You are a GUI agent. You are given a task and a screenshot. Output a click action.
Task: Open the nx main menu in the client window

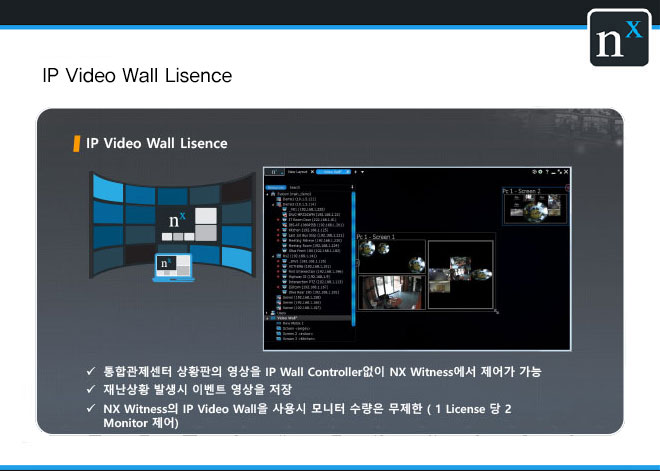point(274,172)
